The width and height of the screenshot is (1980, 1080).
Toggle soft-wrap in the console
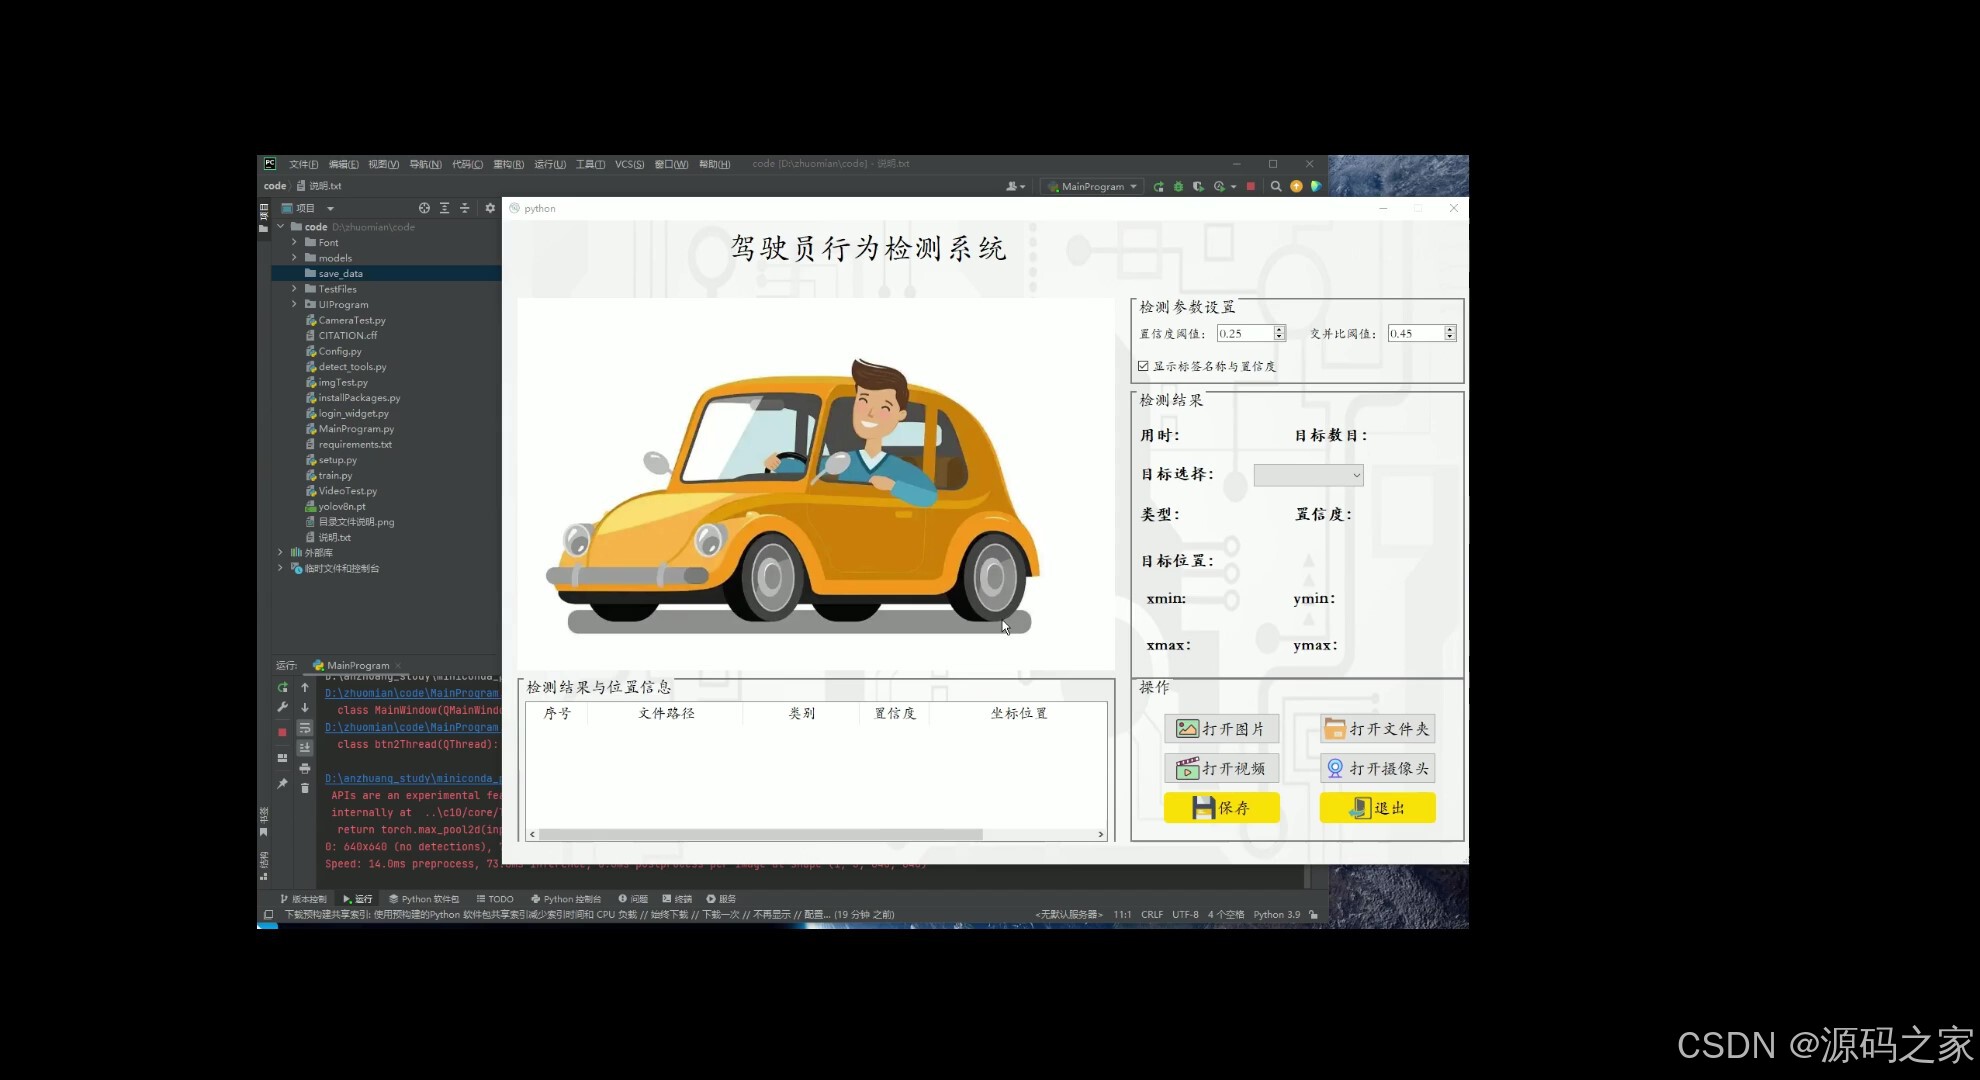click(x=305, y=728)
